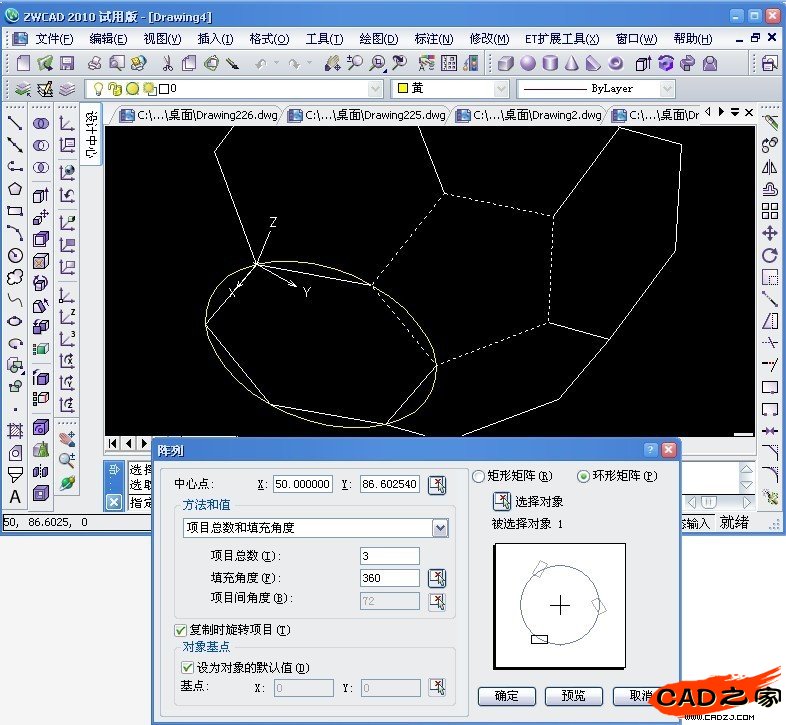Open method dropdown in Array dialog
Image resolution: width=786 pixels, height=725 pixels.
point(440,527)
